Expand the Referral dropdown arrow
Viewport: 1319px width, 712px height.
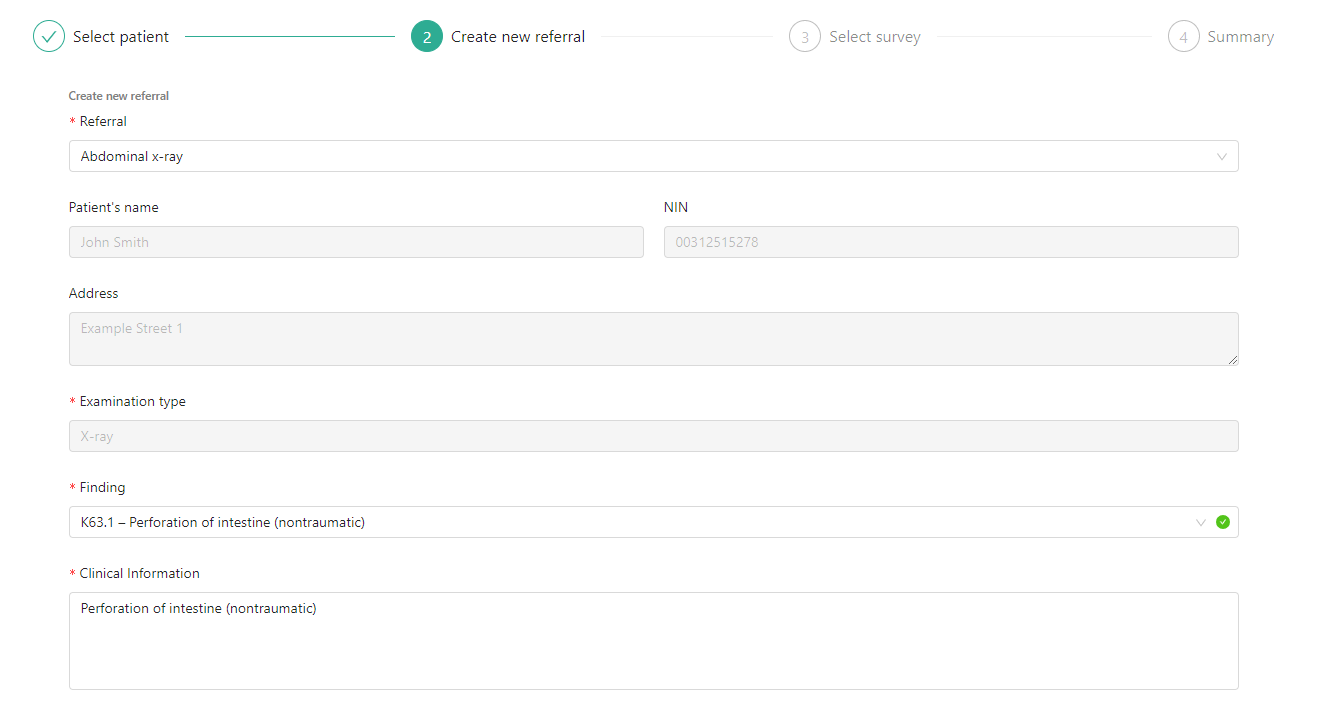click(x=1222, y=157)
